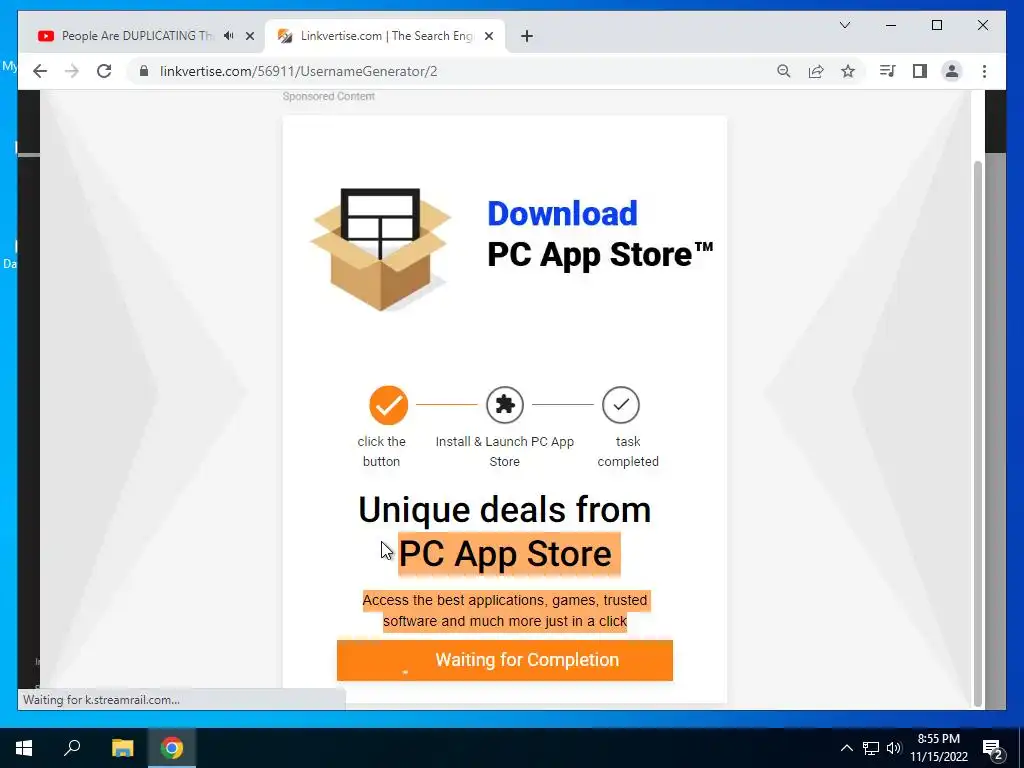Click the task completed checkmark circle

(x=621, y=405)
